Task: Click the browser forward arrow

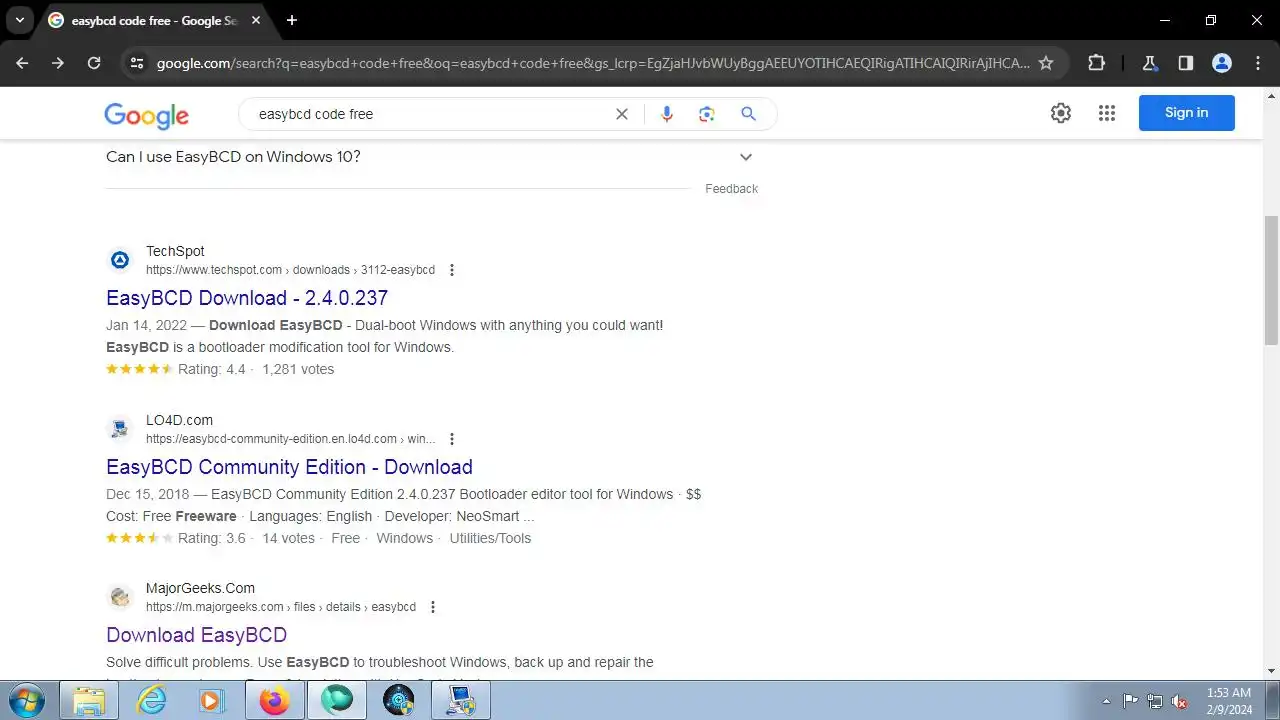Action: [x=58, y=63]
